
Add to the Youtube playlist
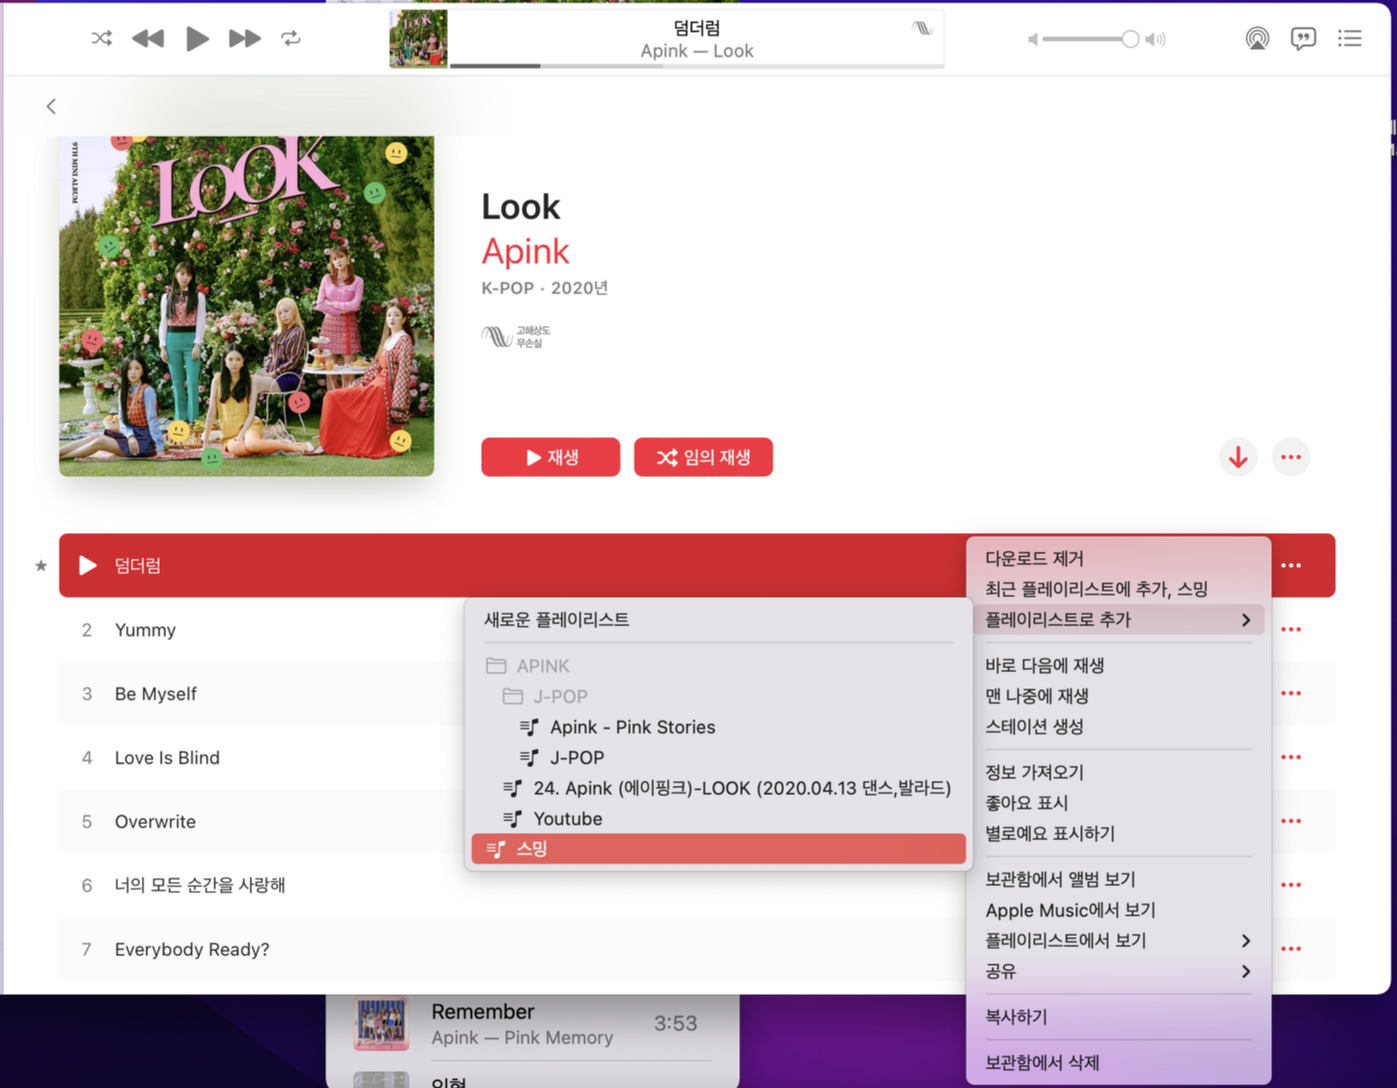(x=718, y=818)
